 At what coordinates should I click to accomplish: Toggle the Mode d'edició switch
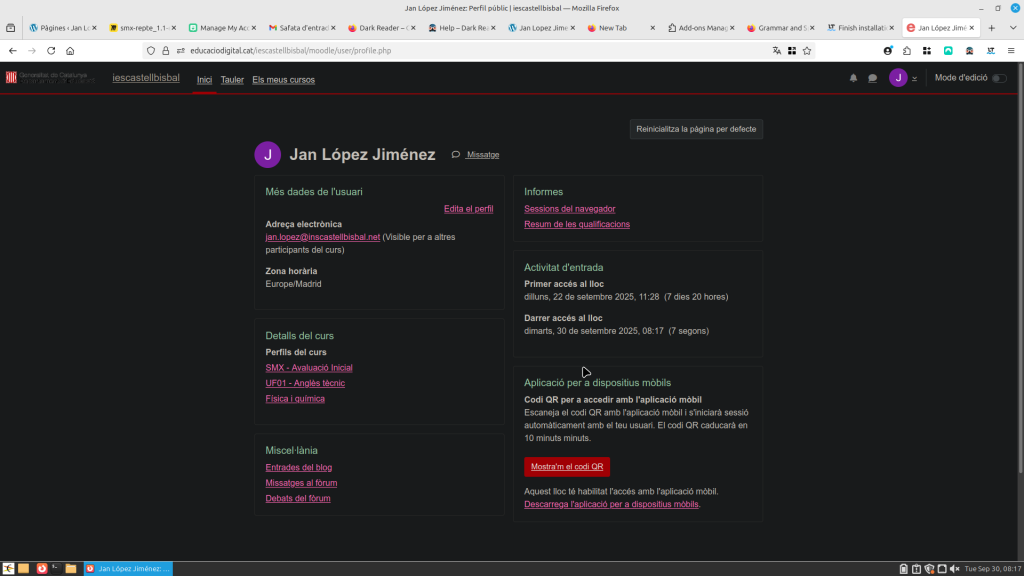point(998,78)
